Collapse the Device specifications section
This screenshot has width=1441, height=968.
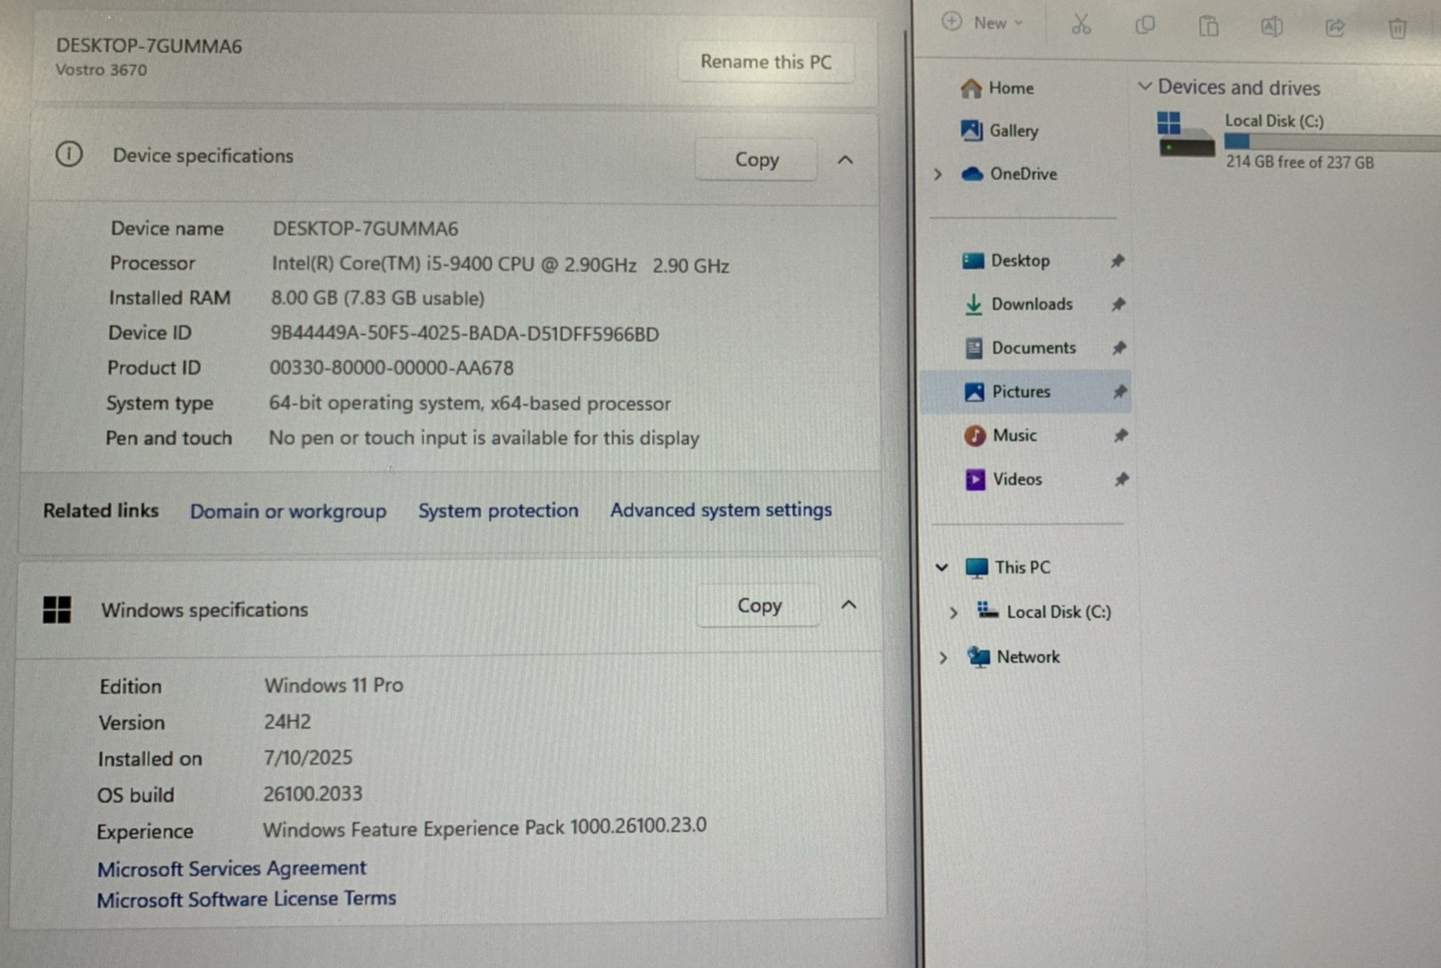(x=845, y=160)
